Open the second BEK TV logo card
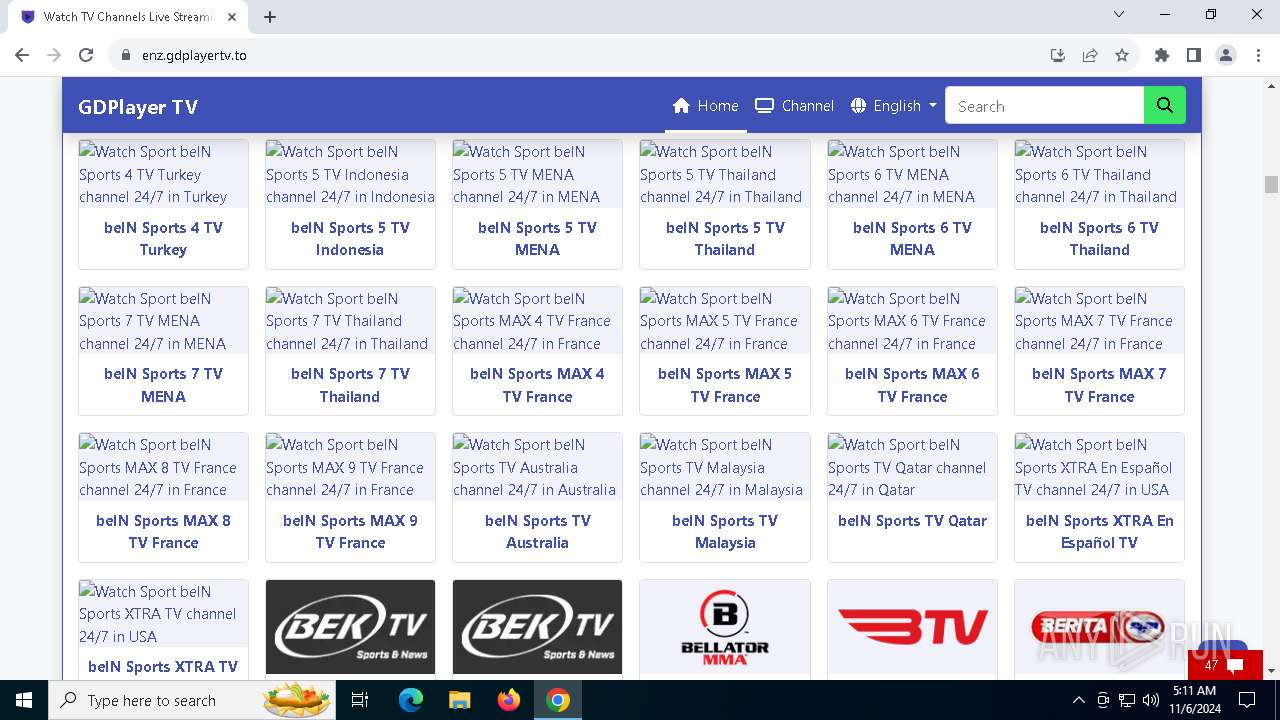Screen dimensions: 1280x720 click(537, 627)
